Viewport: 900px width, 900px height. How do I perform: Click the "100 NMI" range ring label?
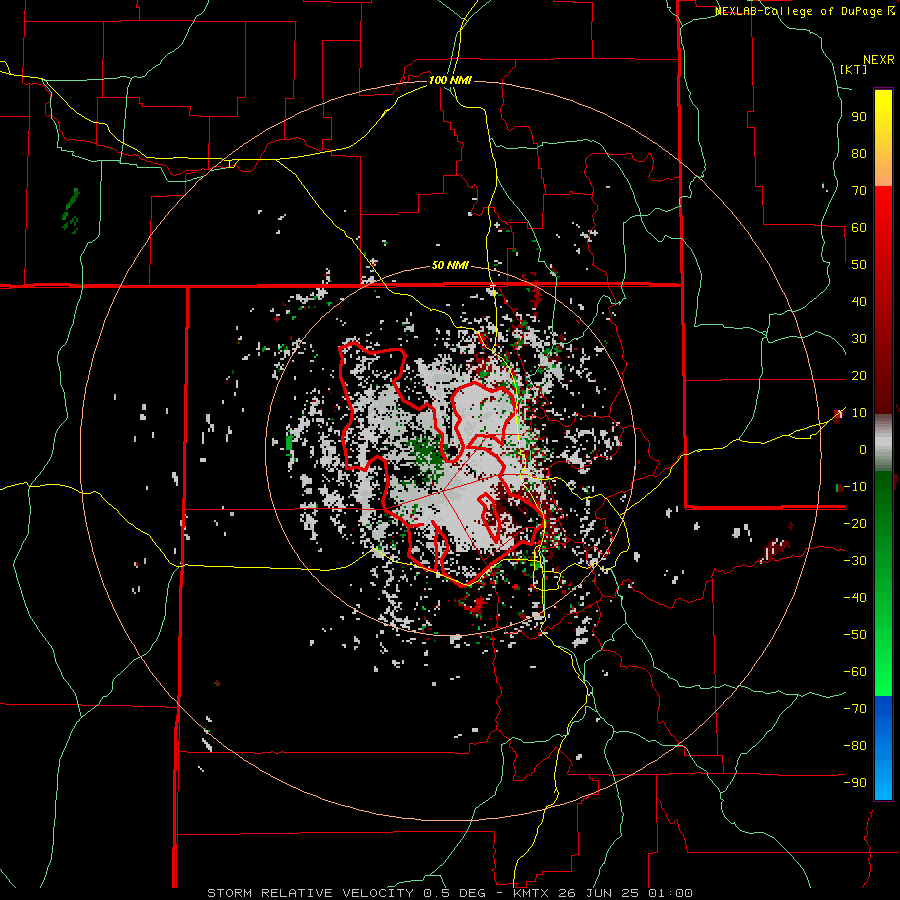(x=450, y=80)
